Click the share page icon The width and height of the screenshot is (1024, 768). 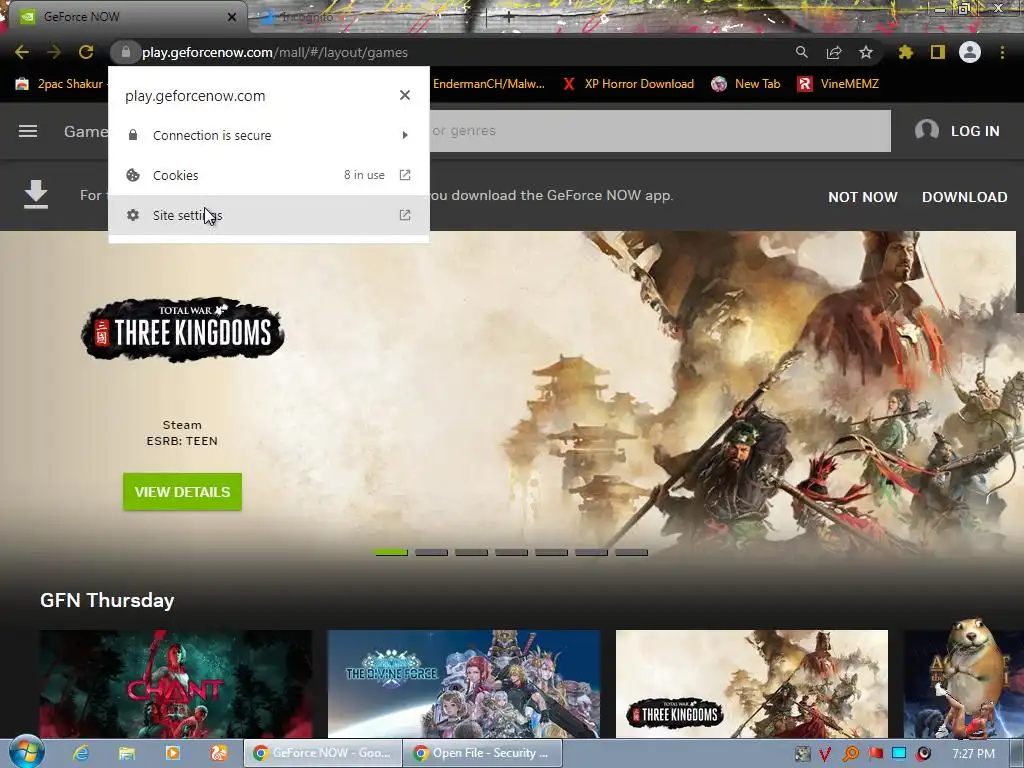[x=834, y=52]
